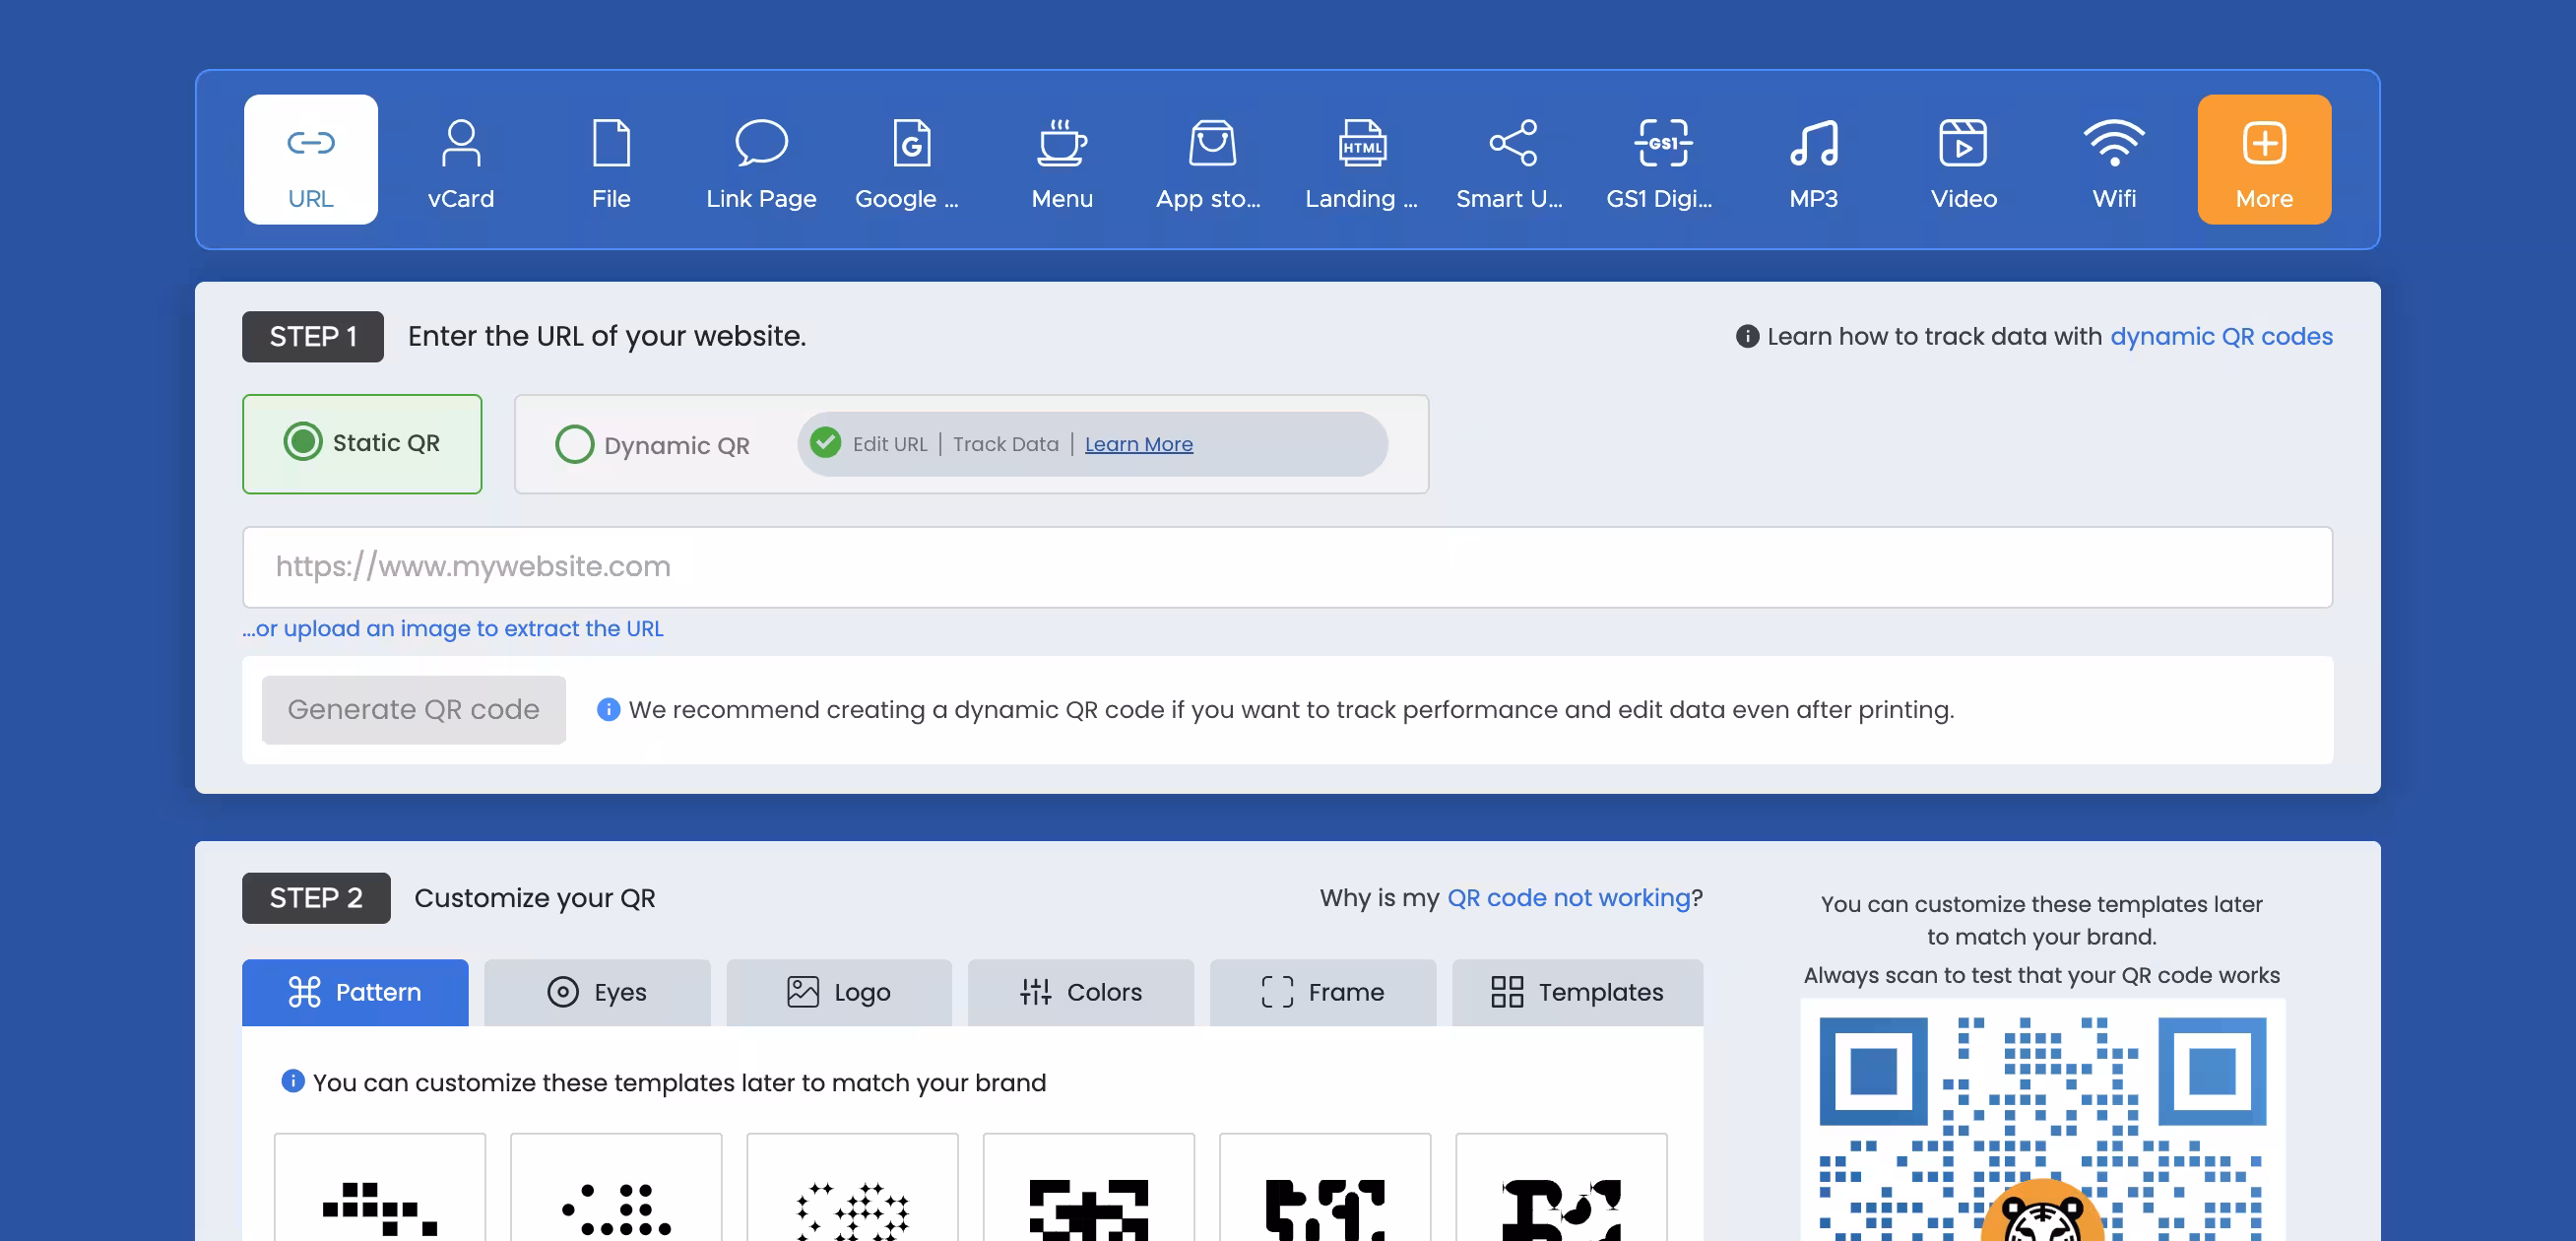The height and width of the screenshot is (1241, 2576).
Task: Click the "Track Data" label
Action: tap(1005, 444)
